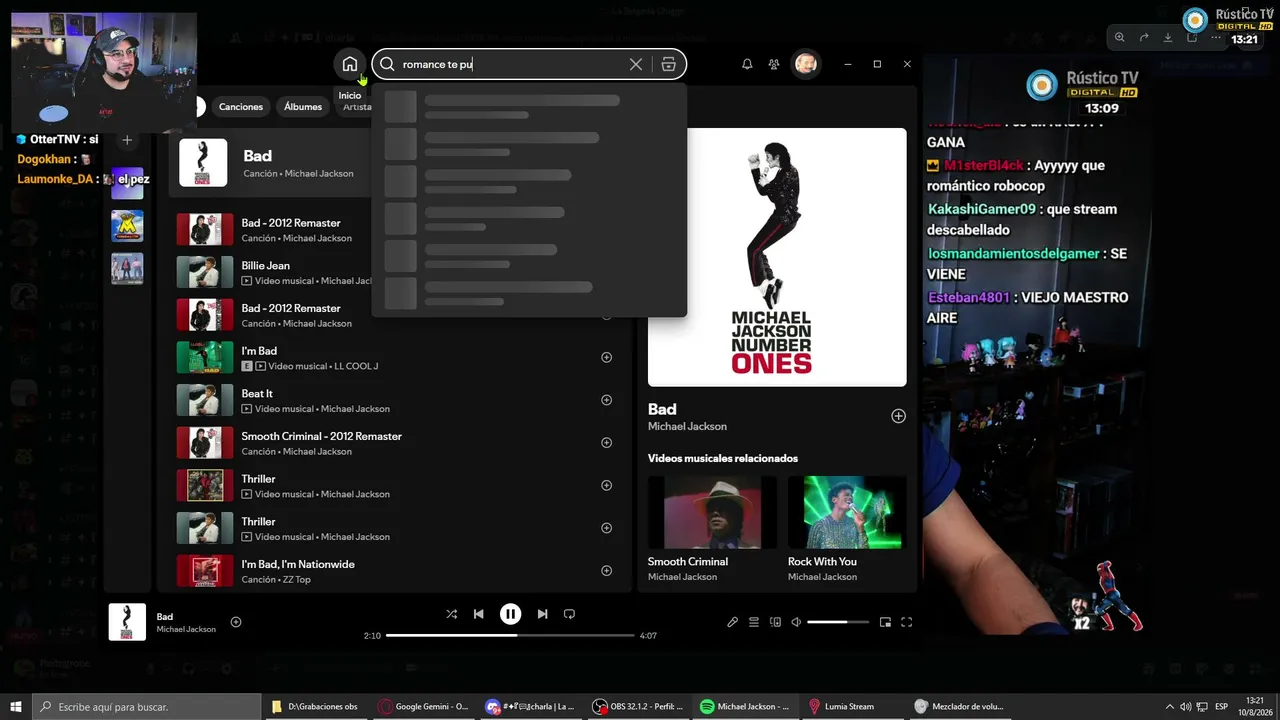Open the notifications bell
This screenshot has height=720, width=1280.
click(x=747, y=64)
